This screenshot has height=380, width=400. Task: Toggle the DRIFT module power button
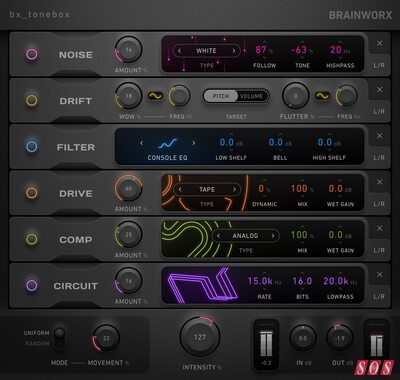[32, 100]
